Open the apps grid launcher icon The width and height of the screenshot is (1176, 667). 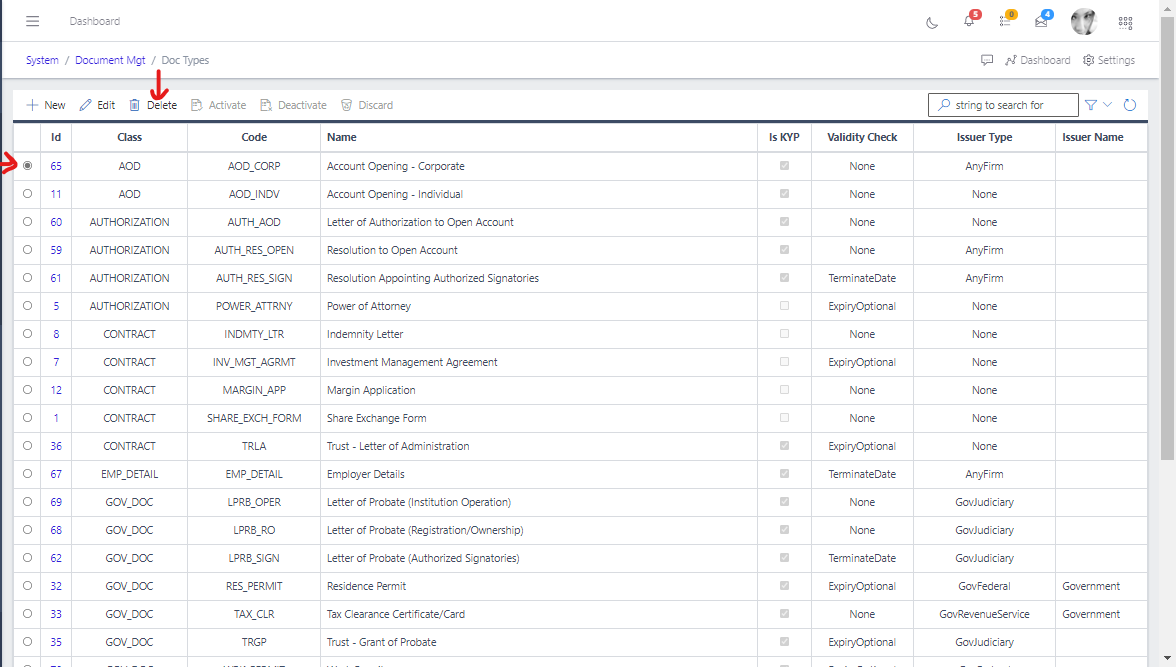(1126, 23)
